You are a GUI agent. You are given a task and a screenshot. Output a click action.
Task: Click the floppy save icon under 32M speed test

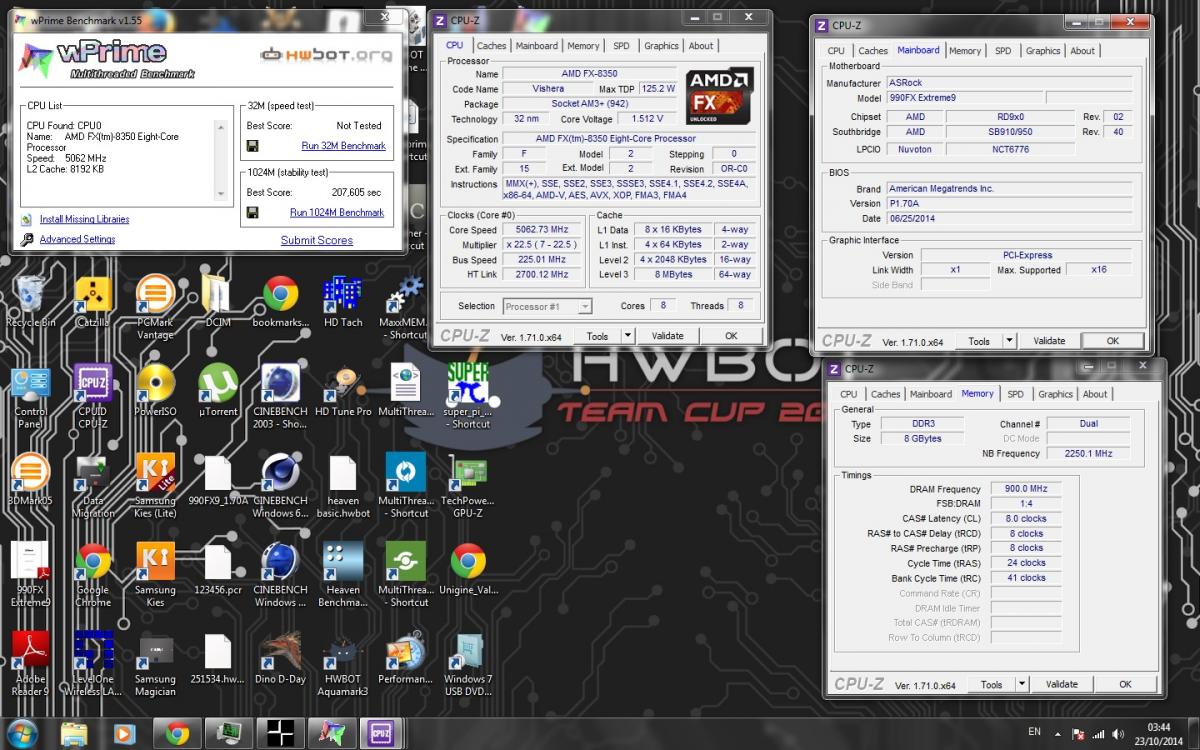pos(253,145)
